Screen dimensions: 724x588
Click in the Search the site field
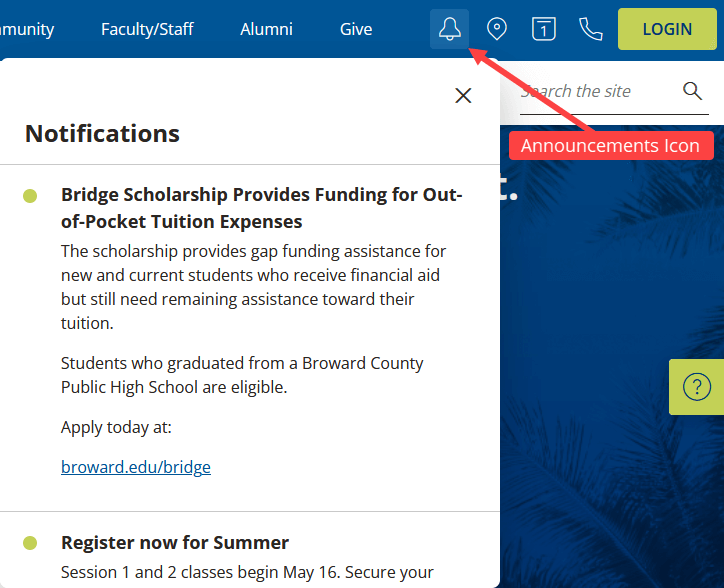click(x=598, y=91)
